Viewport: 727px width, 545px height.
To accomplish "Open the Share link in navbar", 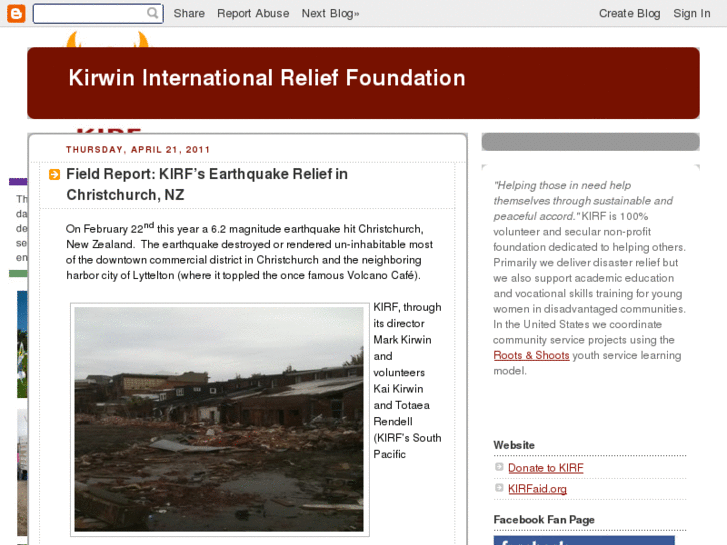I will pos(189,13).
